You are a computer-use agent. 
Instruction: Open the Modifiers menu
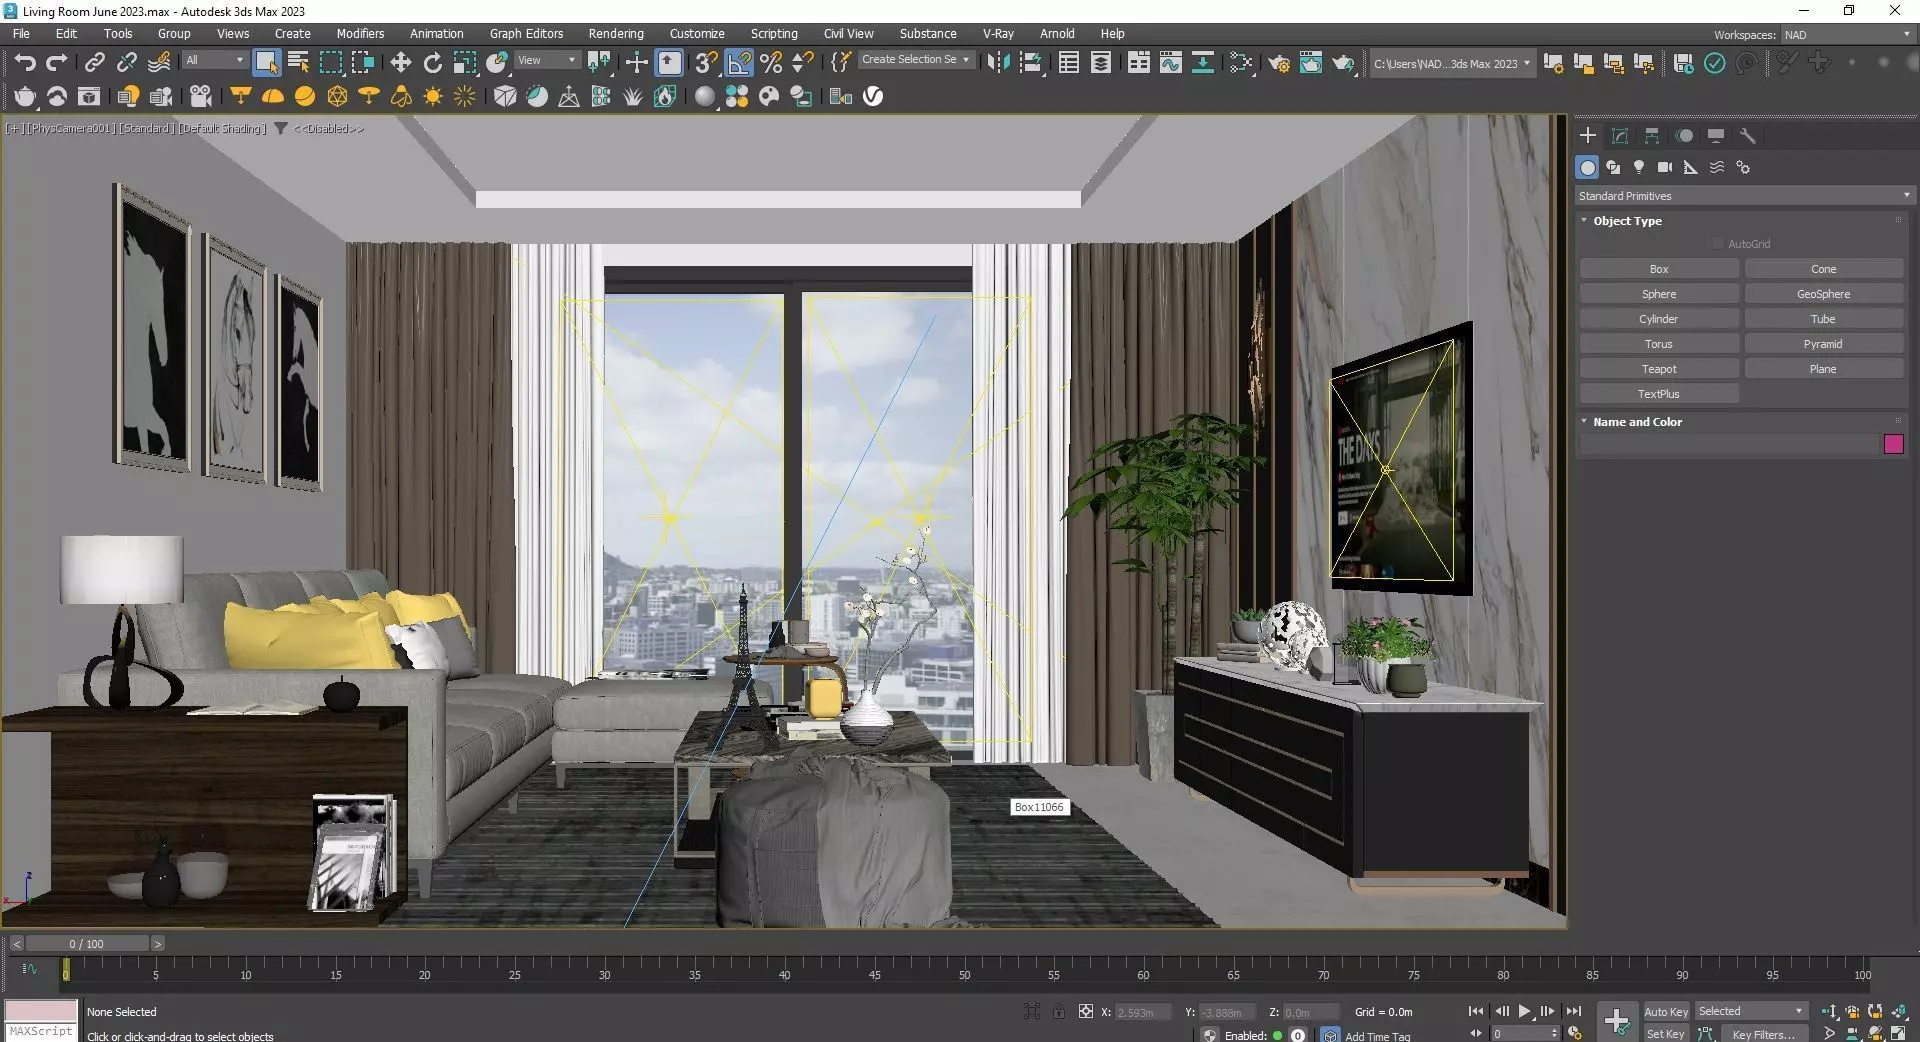click(360, 33)
